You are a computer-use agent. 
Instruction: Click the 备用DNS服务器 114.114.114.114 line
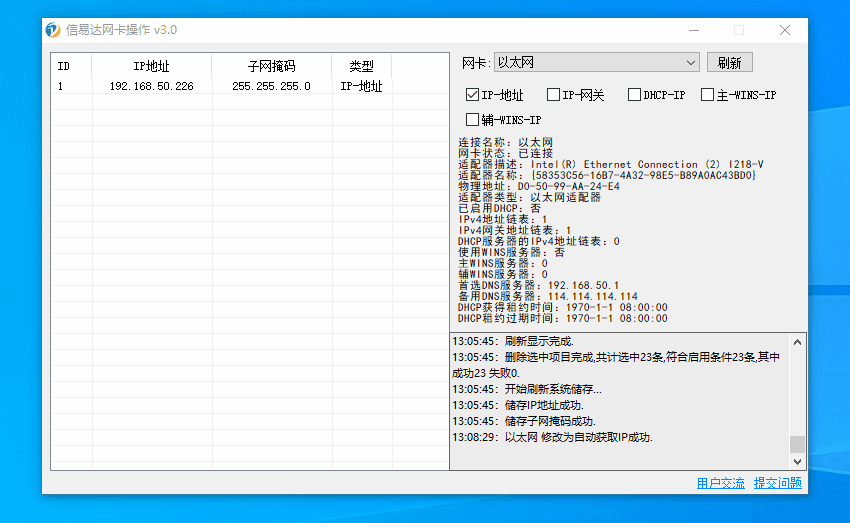(x=548, y=296)
